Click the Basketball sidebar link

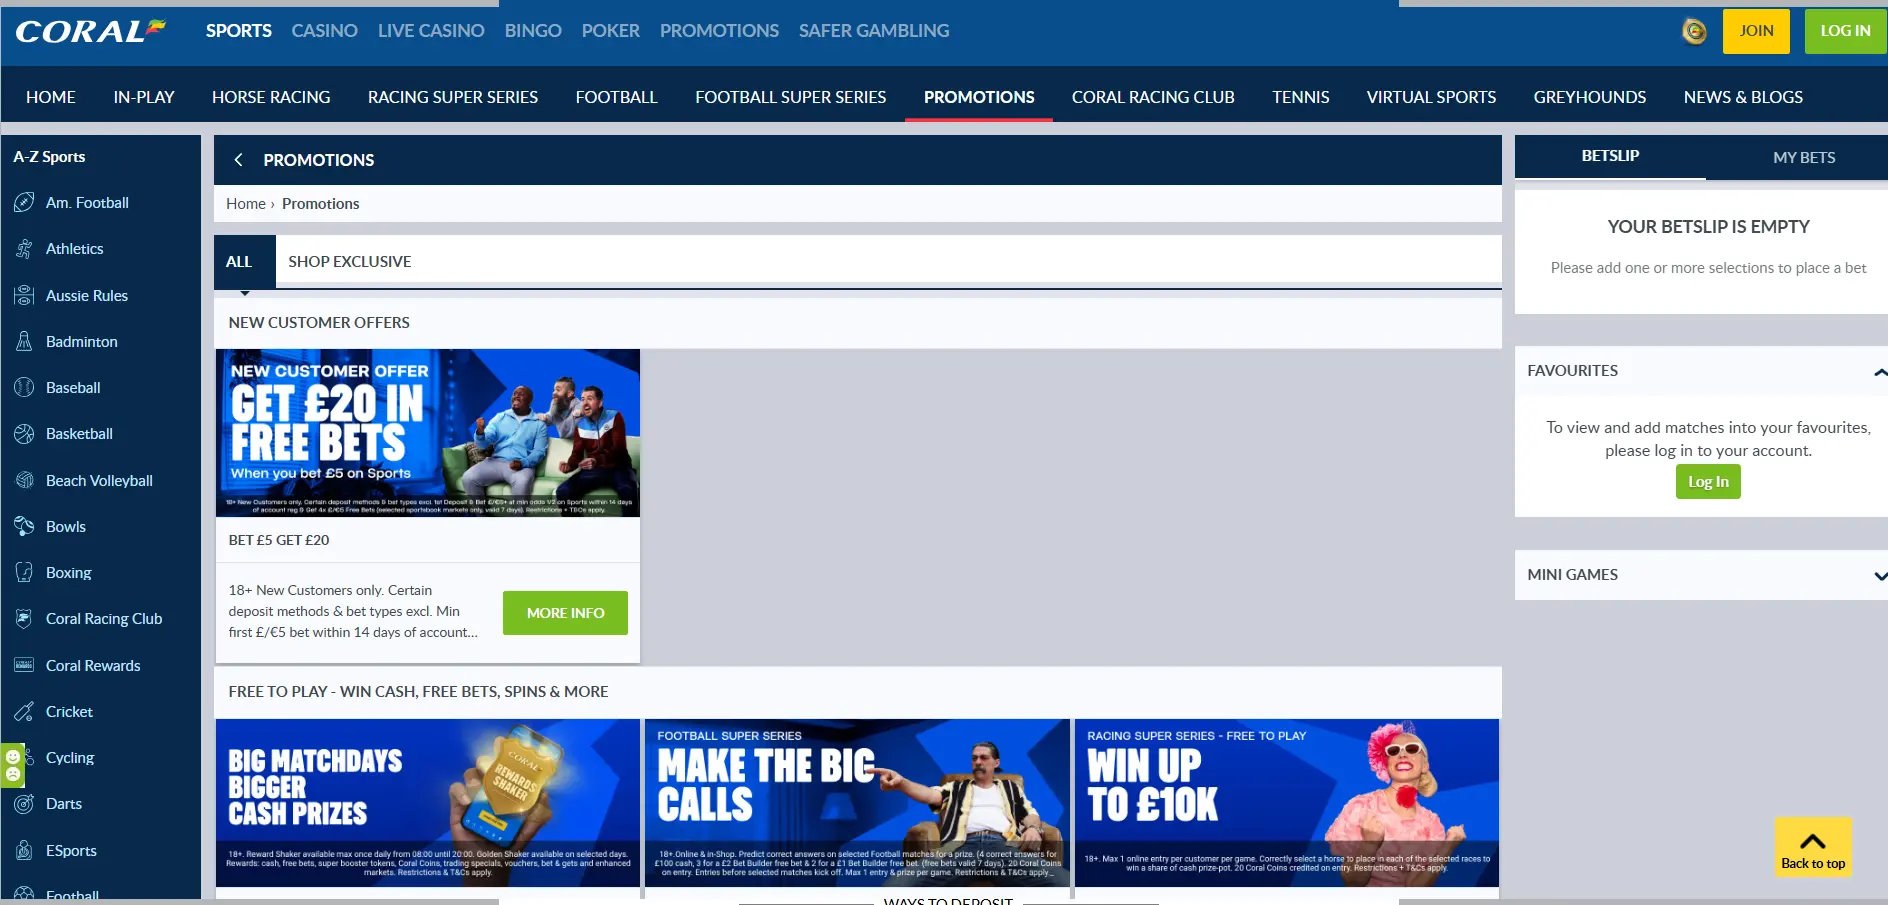[x=79, y=434]
